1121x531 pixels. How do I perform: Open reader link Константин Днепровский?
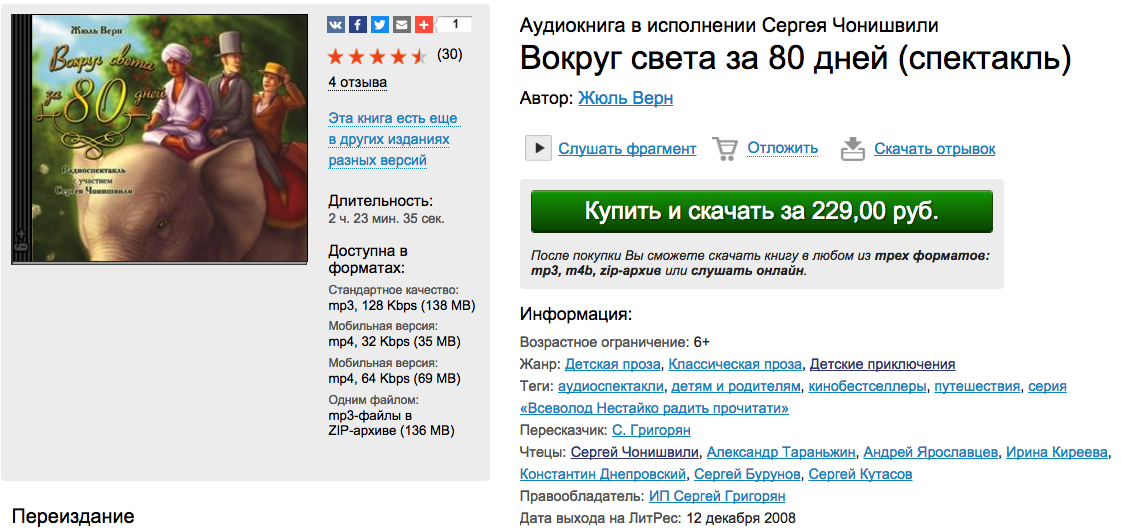(x=603, y=475)
